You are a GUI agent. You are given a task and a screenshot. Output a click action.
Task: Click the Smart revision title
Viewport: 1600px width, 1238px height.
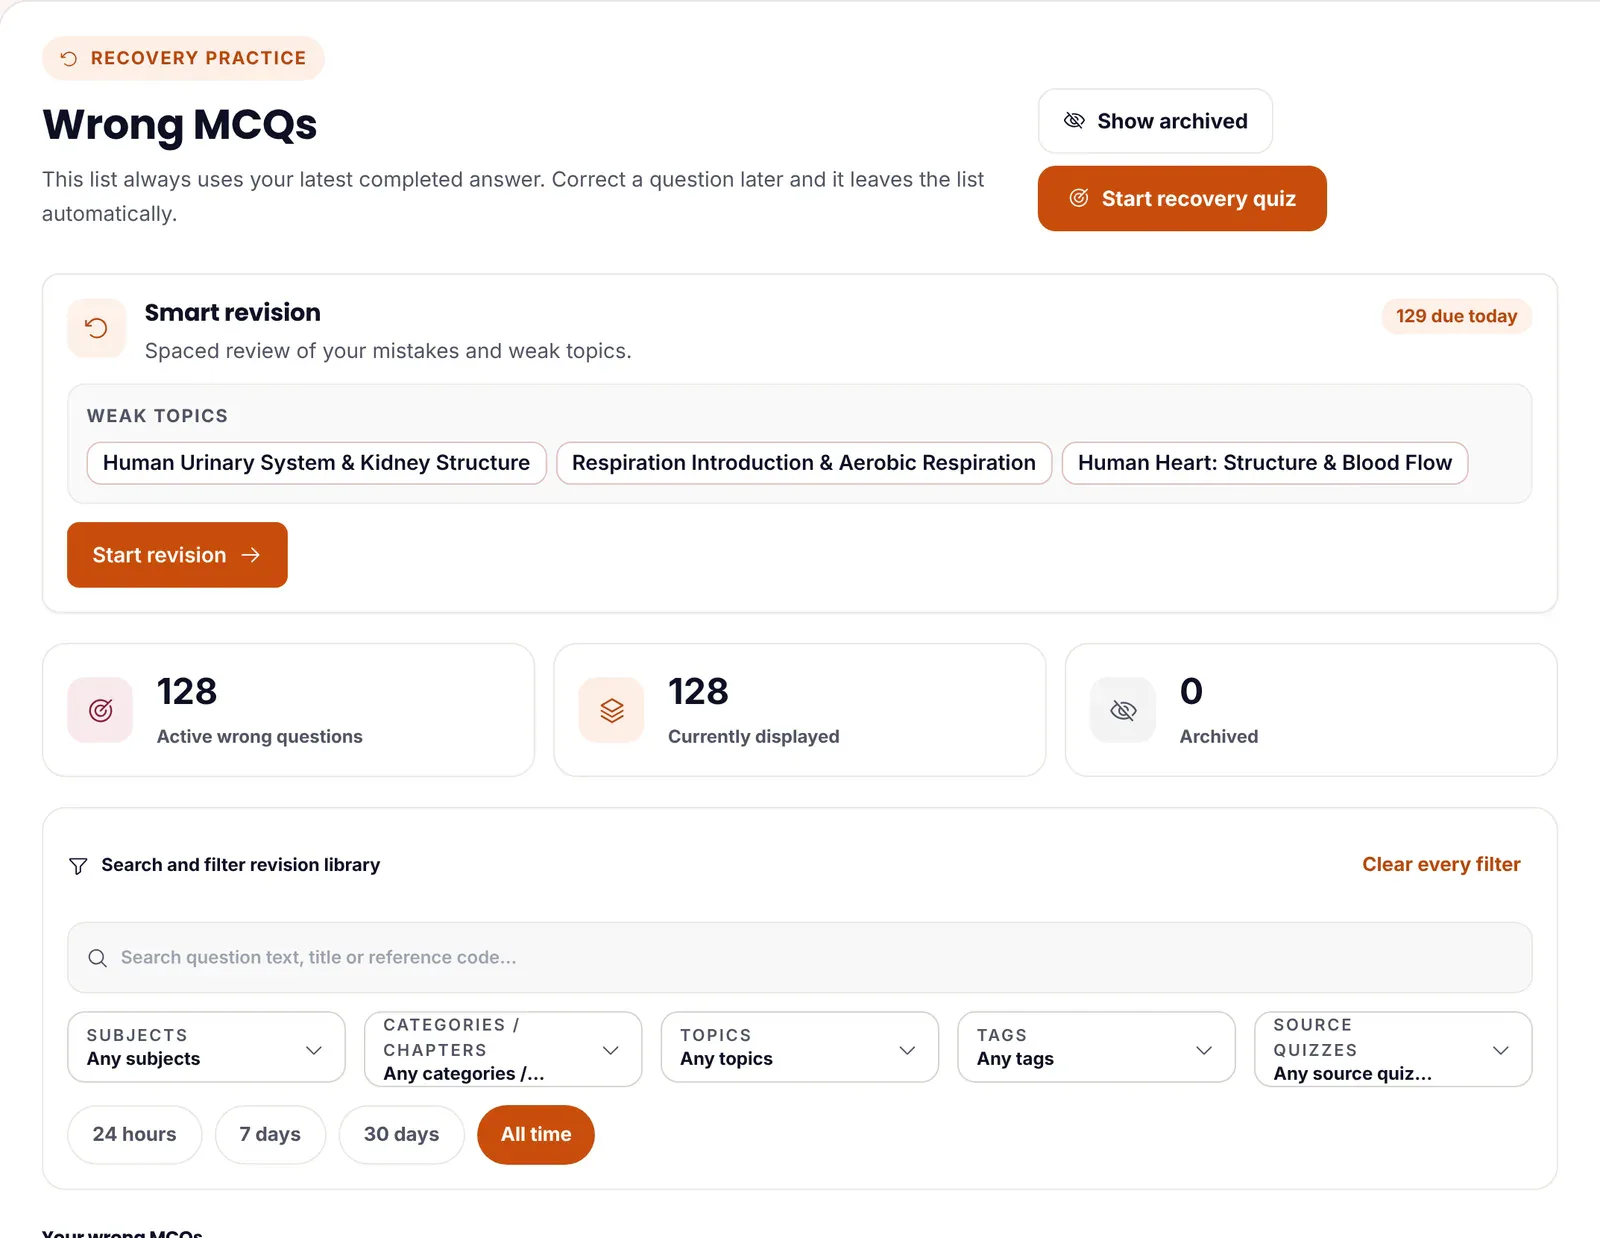point(233,312)
